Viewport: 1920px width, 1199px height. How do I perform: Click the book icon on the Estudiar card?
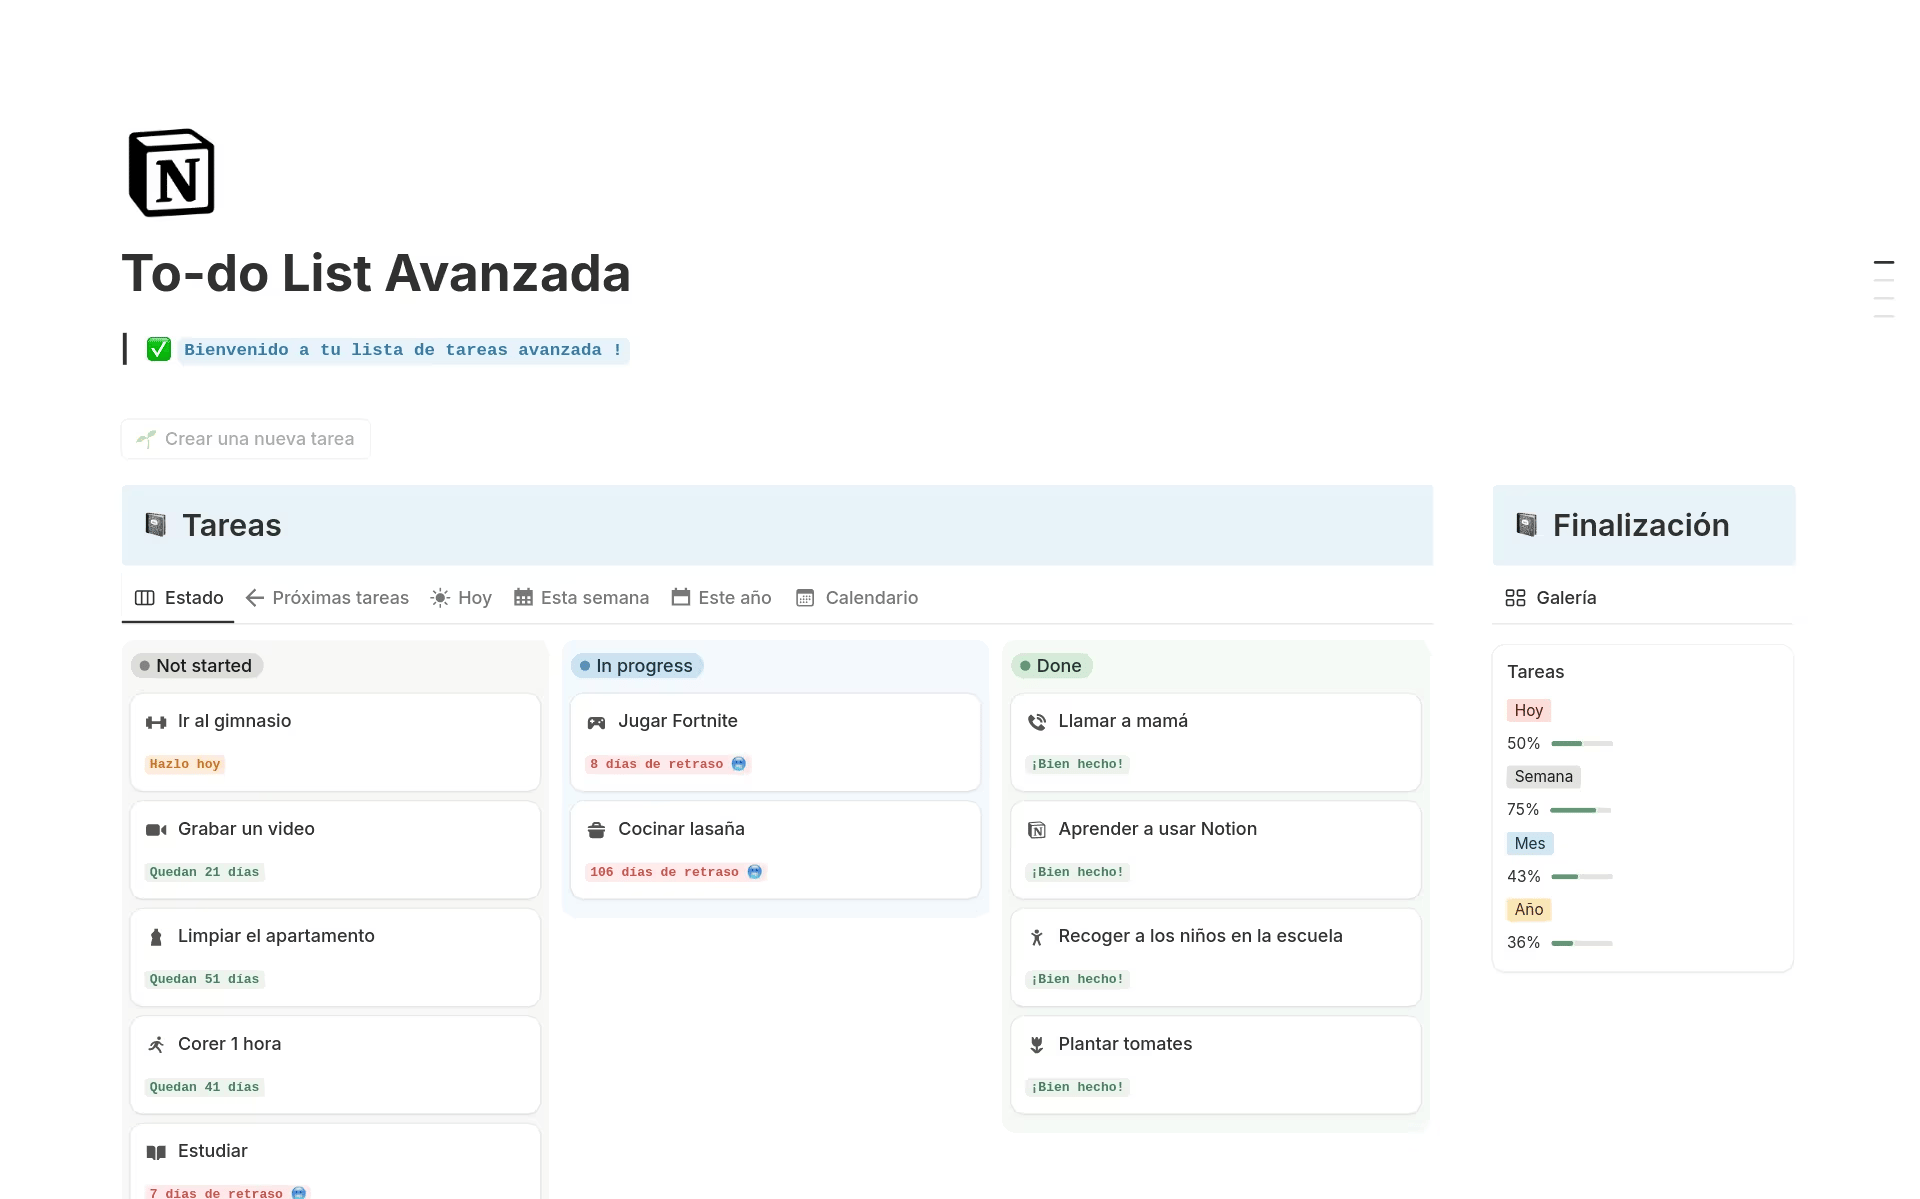coord(156,1151)
